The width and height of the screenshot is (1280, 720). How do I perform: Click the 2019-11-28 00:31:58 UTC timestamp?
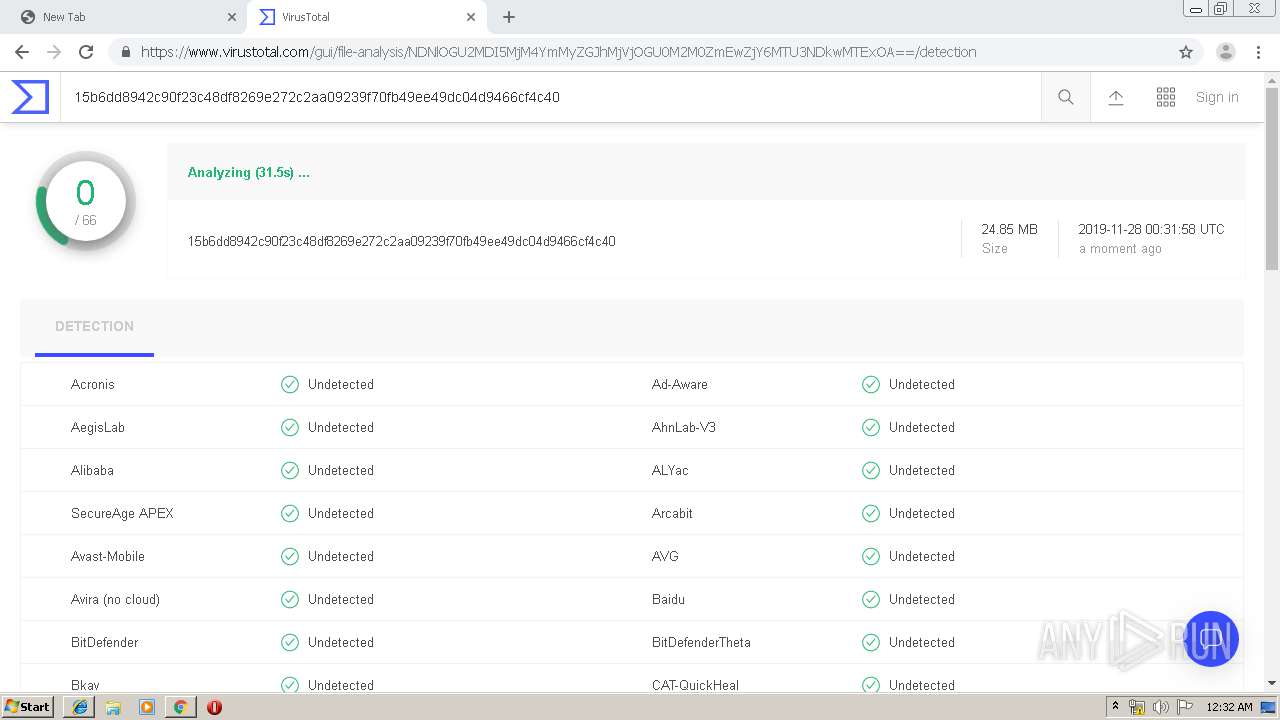[1151, 229]
